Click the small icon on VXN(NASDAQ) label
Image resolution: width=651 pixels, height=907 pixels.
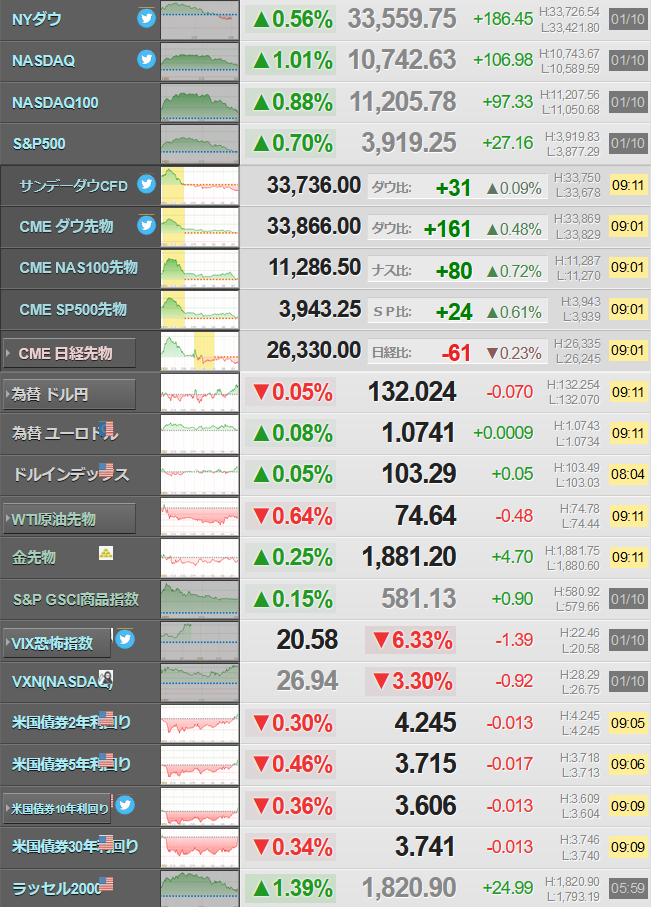(x=106, y=677)
